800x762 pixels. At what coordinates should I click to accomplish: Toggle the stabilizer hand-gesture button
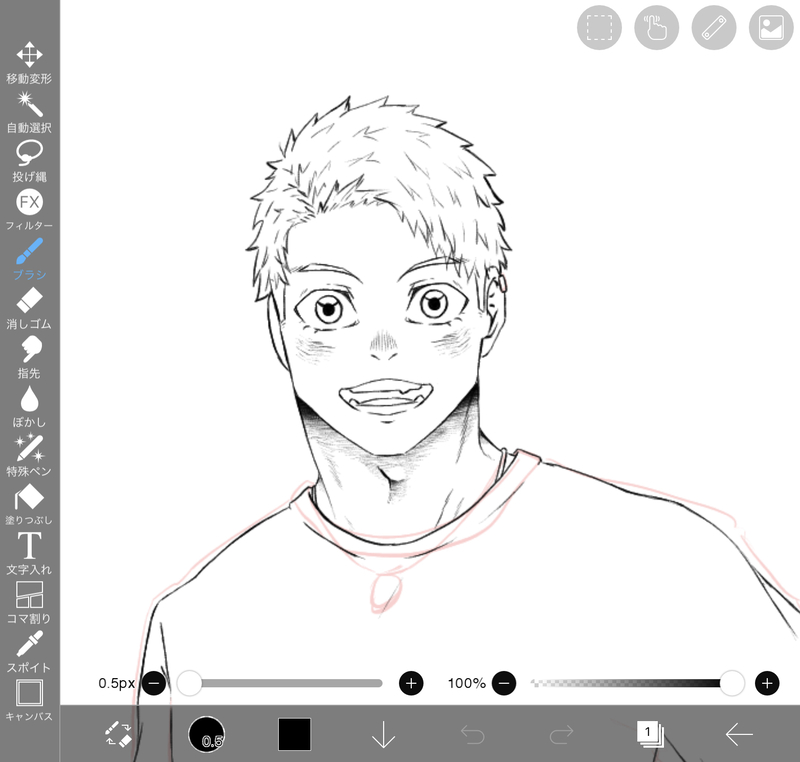coord(656,28)
